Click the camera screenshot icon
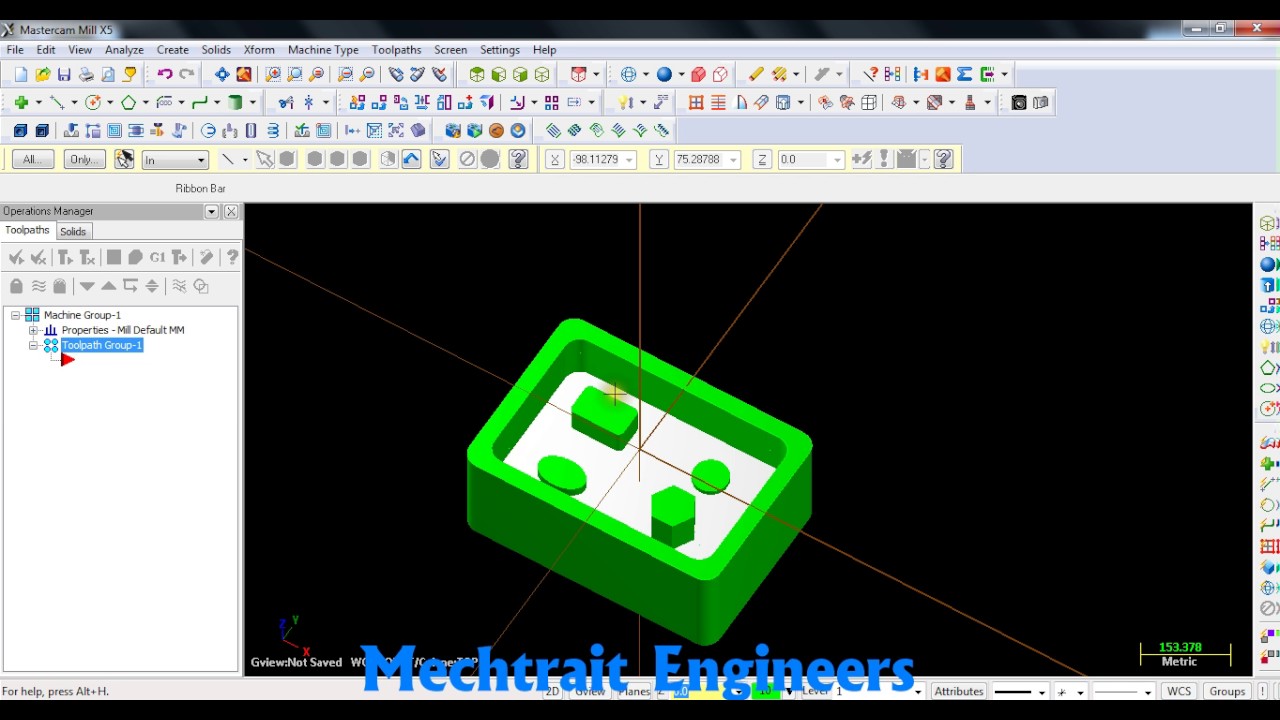 pos(1019,102)
